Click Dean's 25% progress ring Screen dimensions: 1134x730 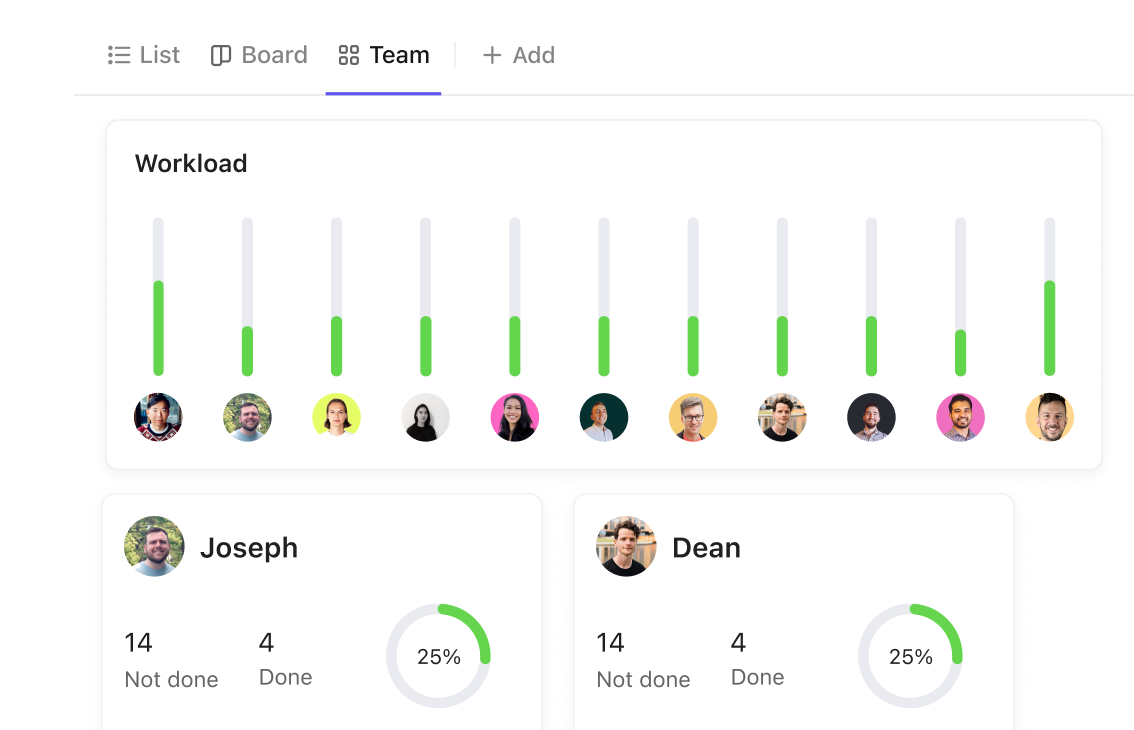coord(911,656)
